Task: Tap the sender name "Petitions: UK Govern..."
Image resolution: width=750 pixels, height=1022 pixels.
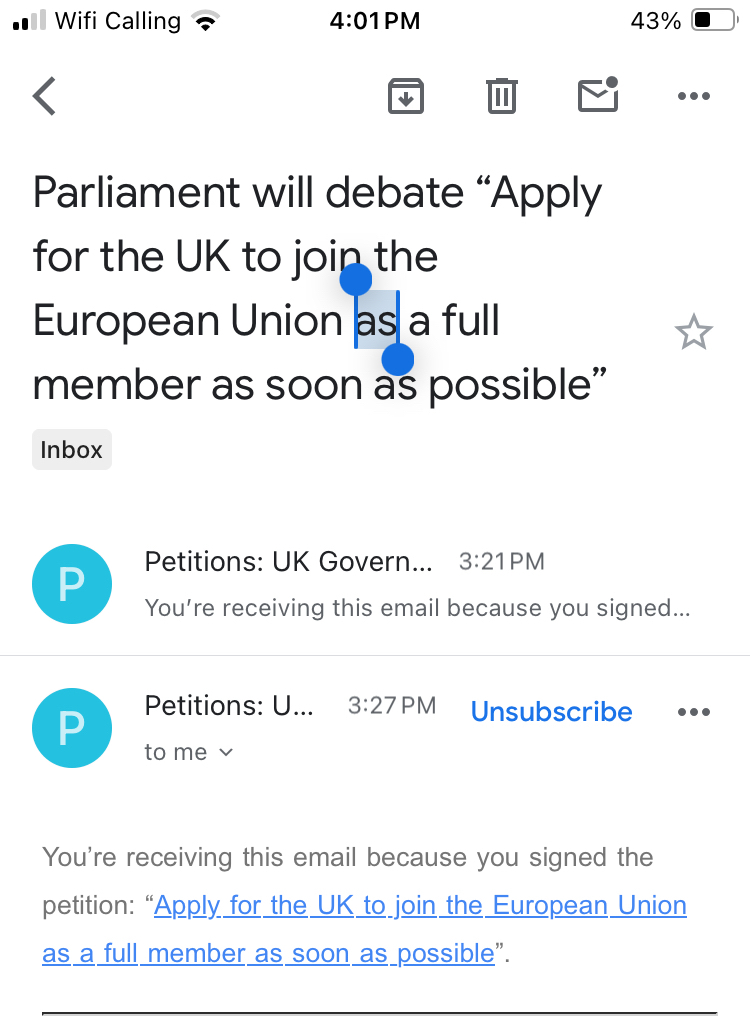Action: [288, 562]
